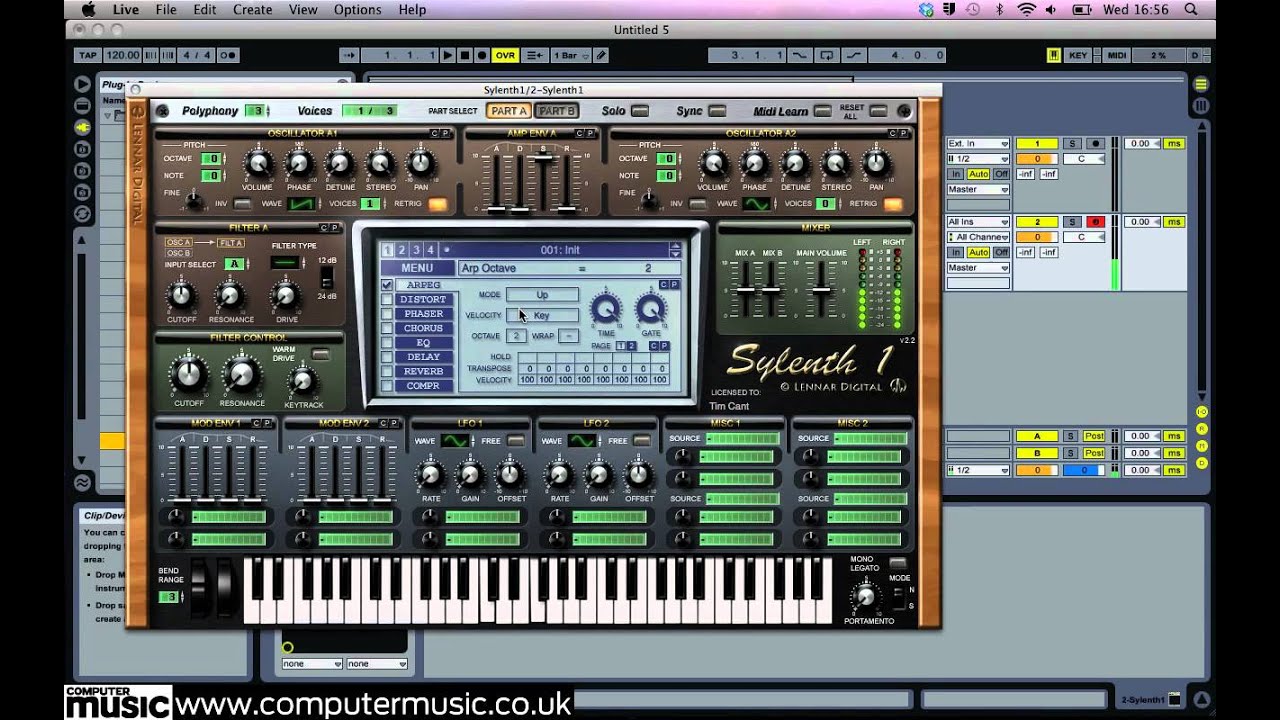
Task: Open the Apple menu
Action: click(87, 9)
